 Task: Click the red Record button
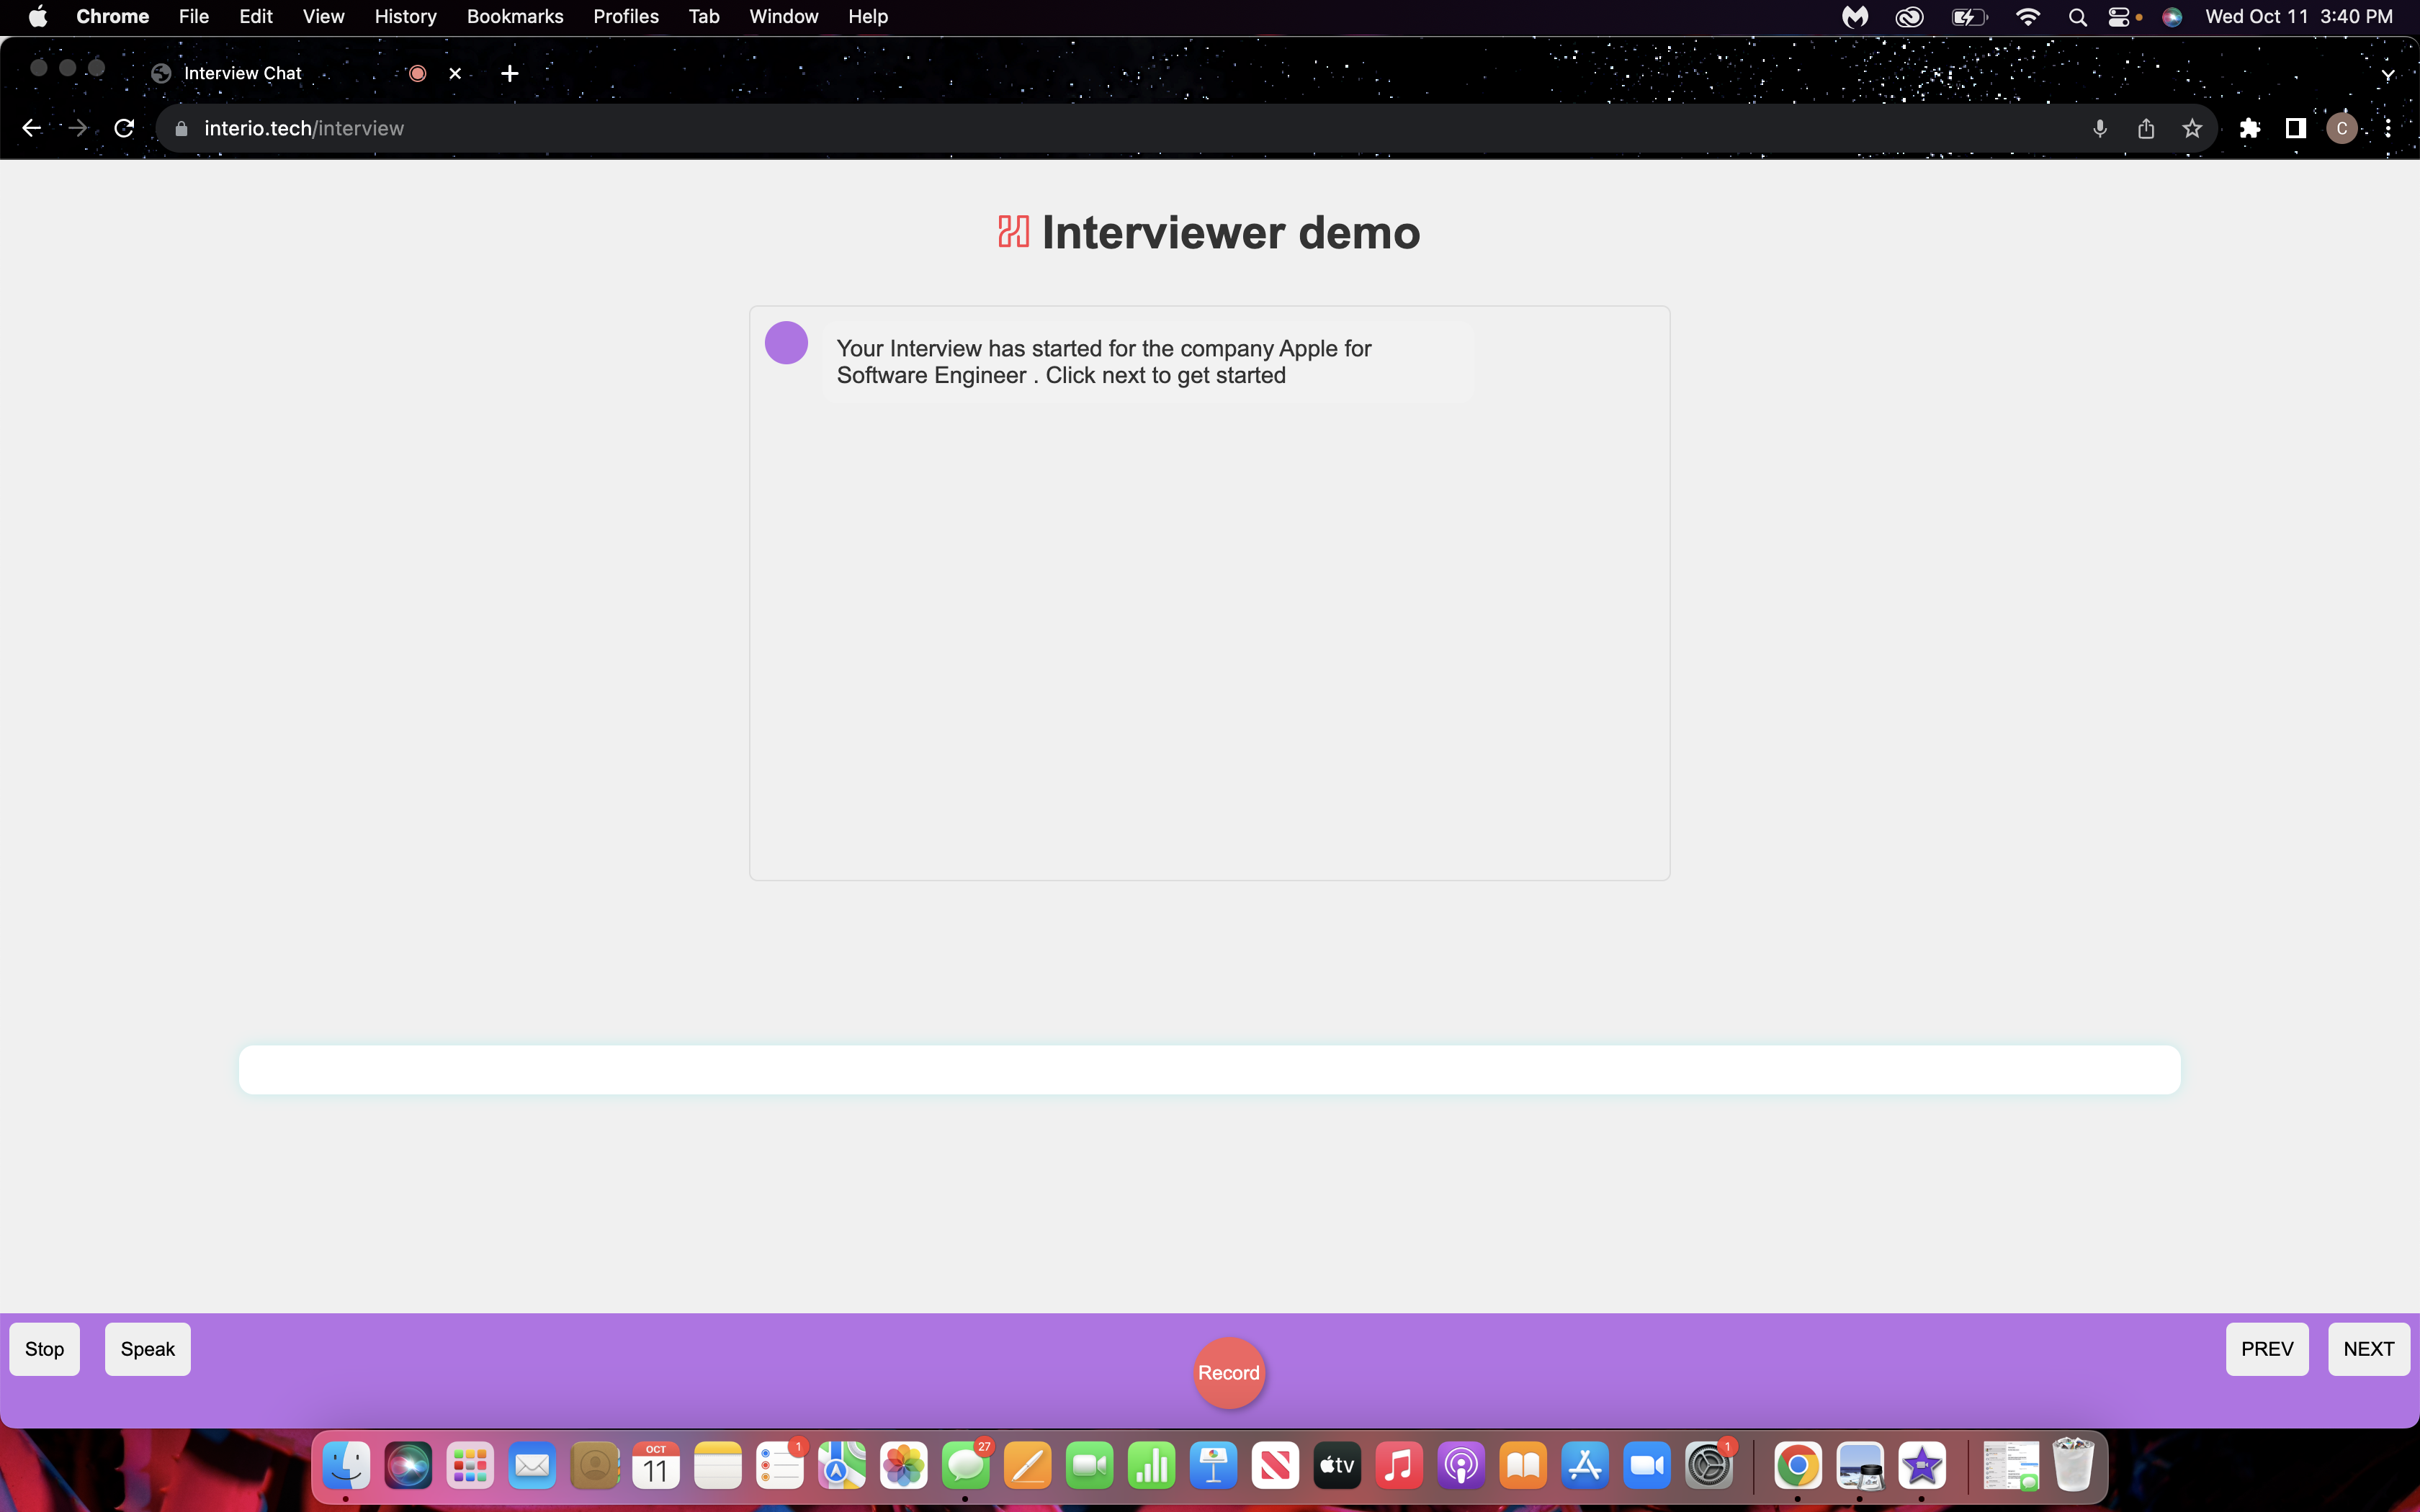1229,1372
